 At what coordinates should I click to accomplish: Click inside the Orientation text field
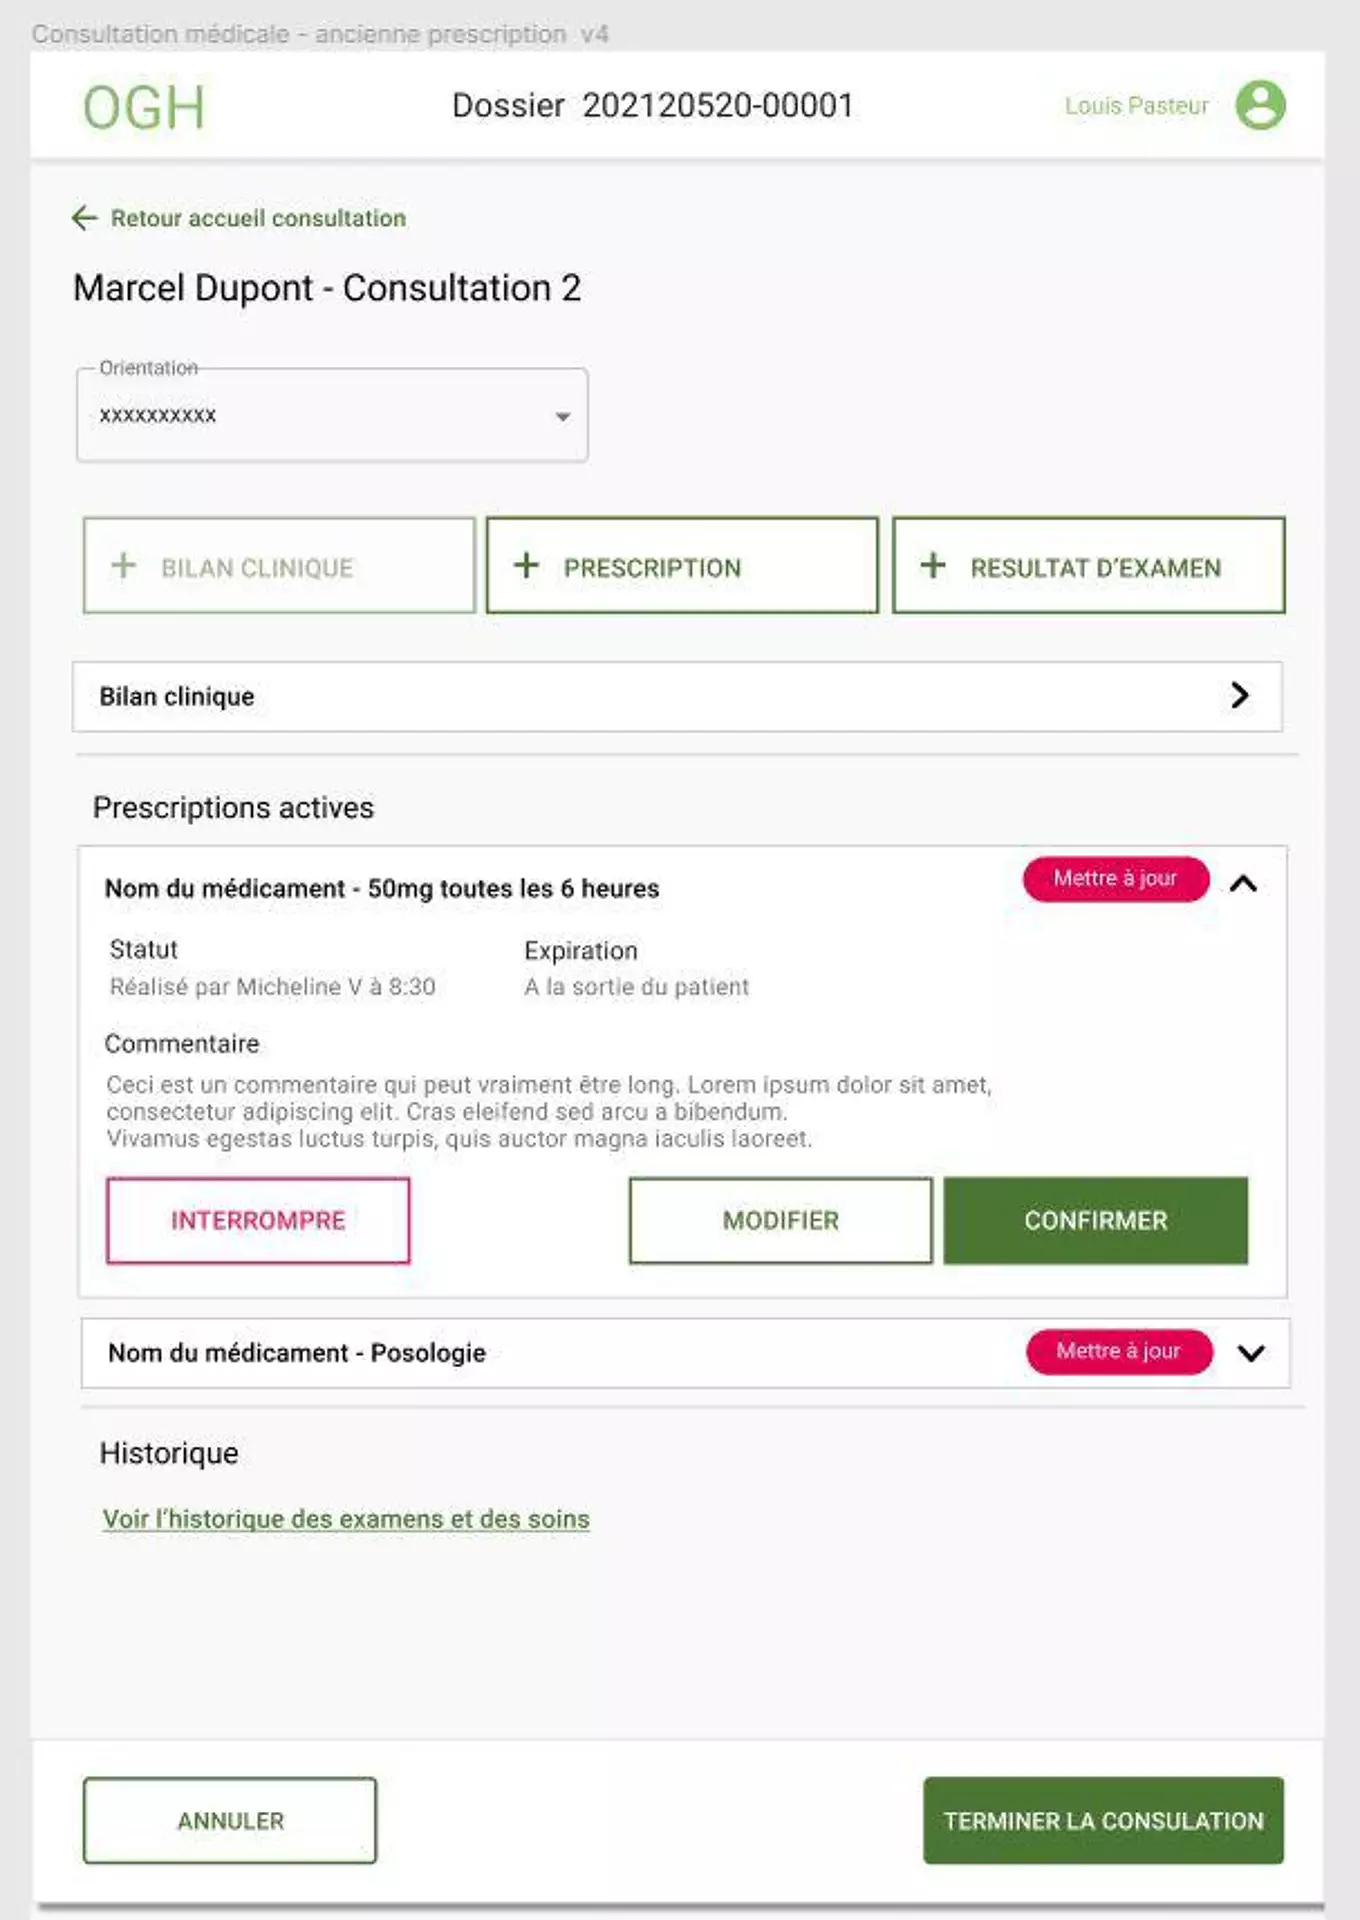(300, 415)
